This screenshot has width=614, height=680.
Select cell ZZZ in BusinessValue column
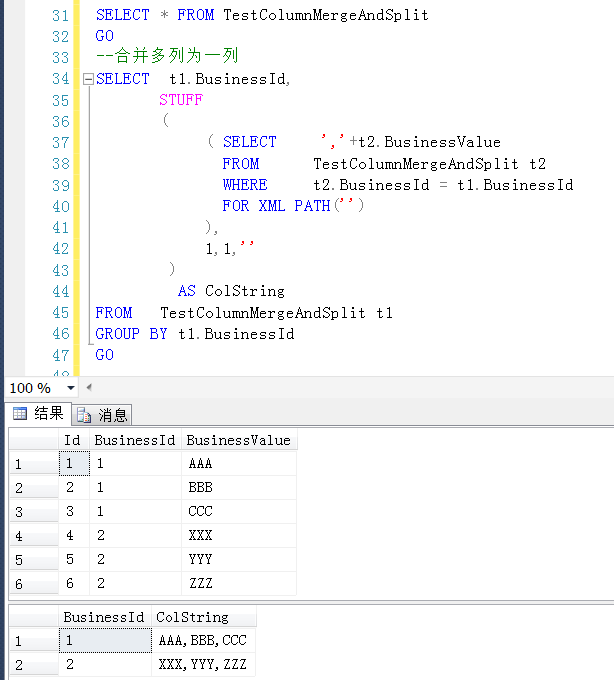[239, 583]
